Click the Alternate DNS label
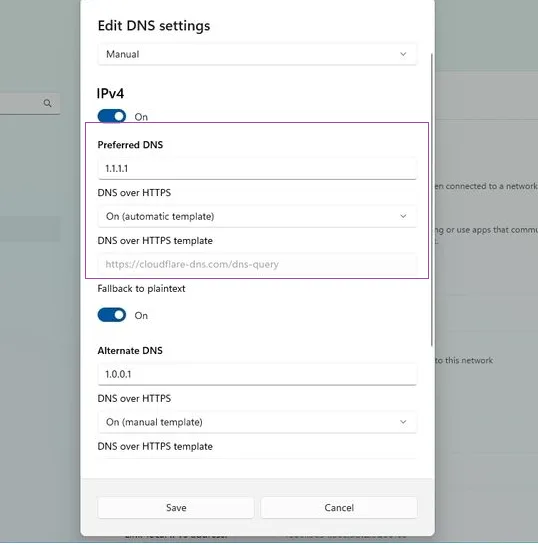Image resolution: width=538 pixels, height=545 pixels. click(130, 350)
